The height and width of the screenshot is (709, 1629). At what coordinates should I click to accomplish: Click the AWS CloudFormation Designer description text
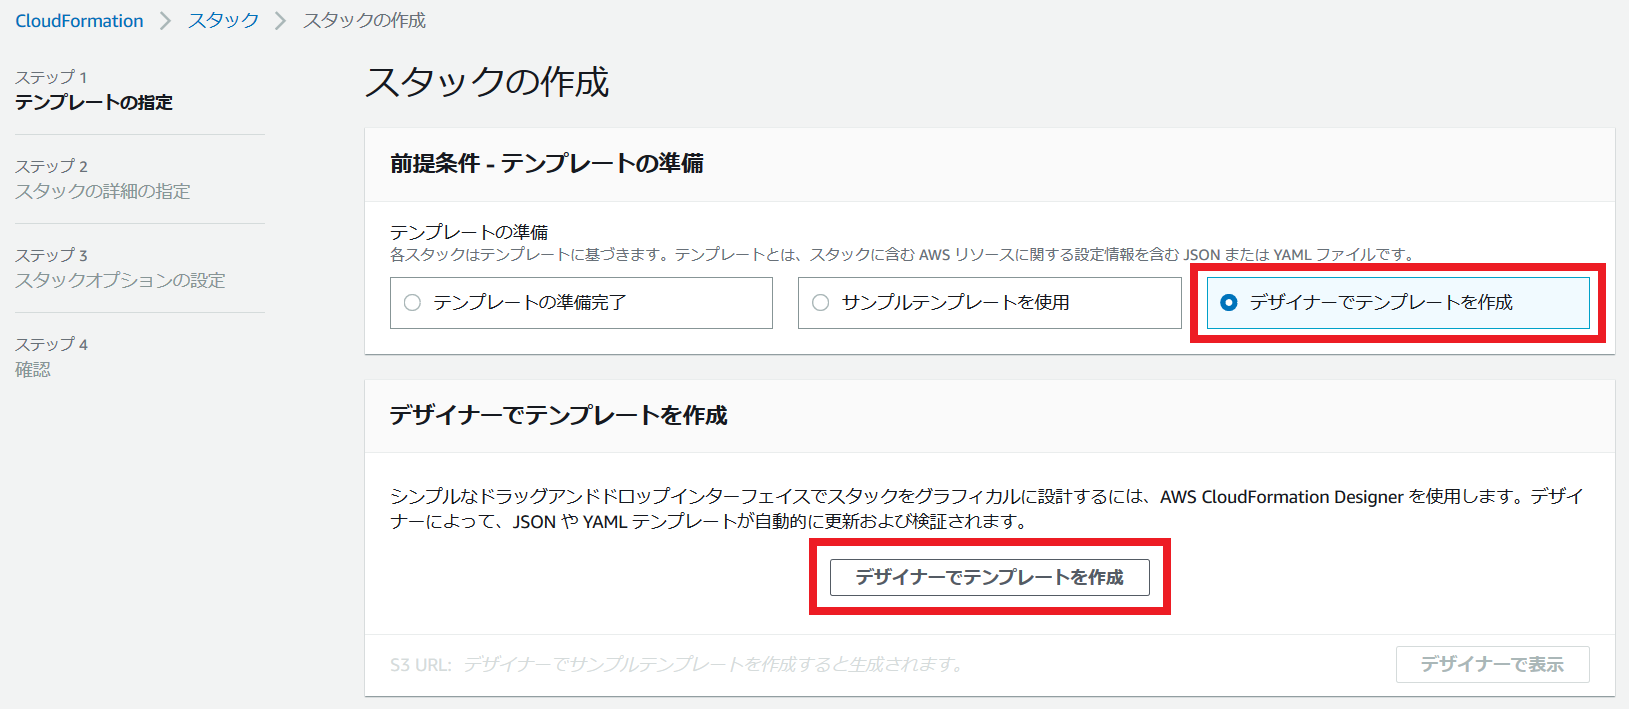pyautogui.click(x=987, y=509)
